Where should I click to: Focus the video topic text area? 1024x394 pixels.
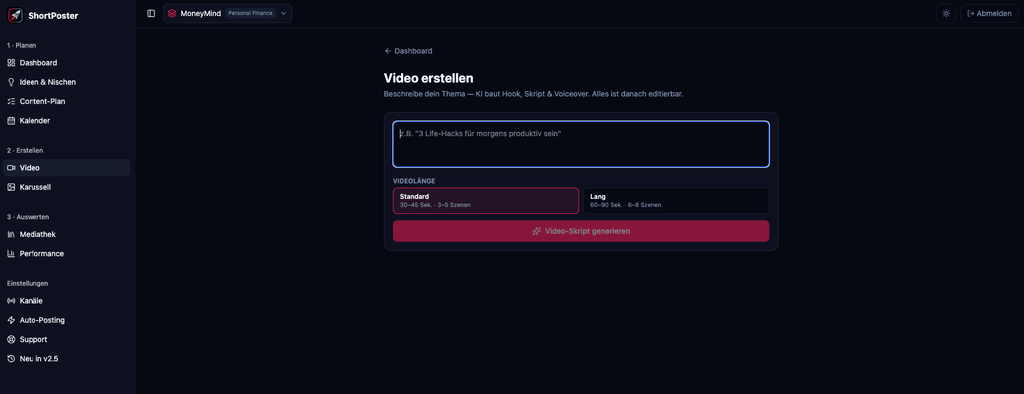(x=581, y=144)
